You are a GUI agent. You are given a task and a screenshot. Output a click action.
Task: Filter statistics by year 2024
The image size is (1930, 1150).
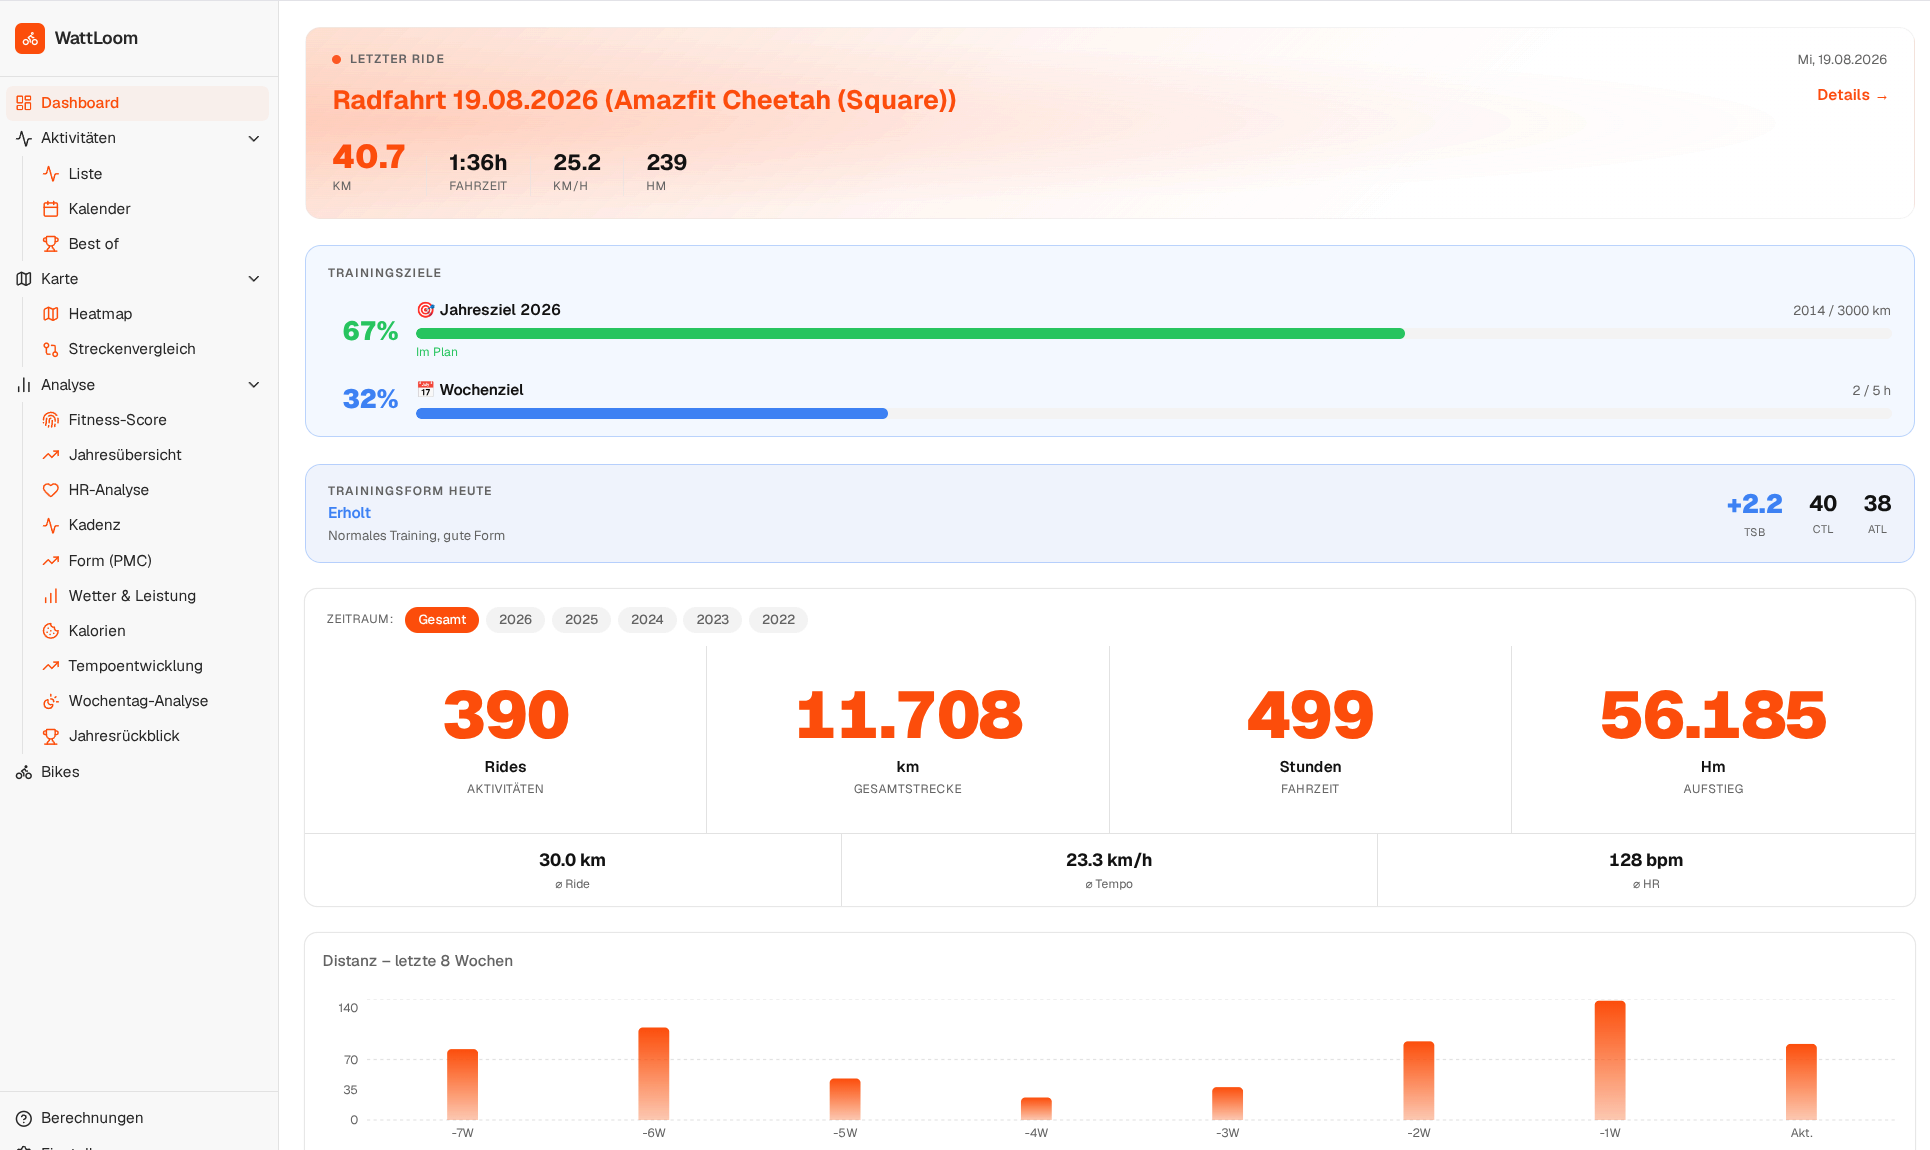(647, 620)
